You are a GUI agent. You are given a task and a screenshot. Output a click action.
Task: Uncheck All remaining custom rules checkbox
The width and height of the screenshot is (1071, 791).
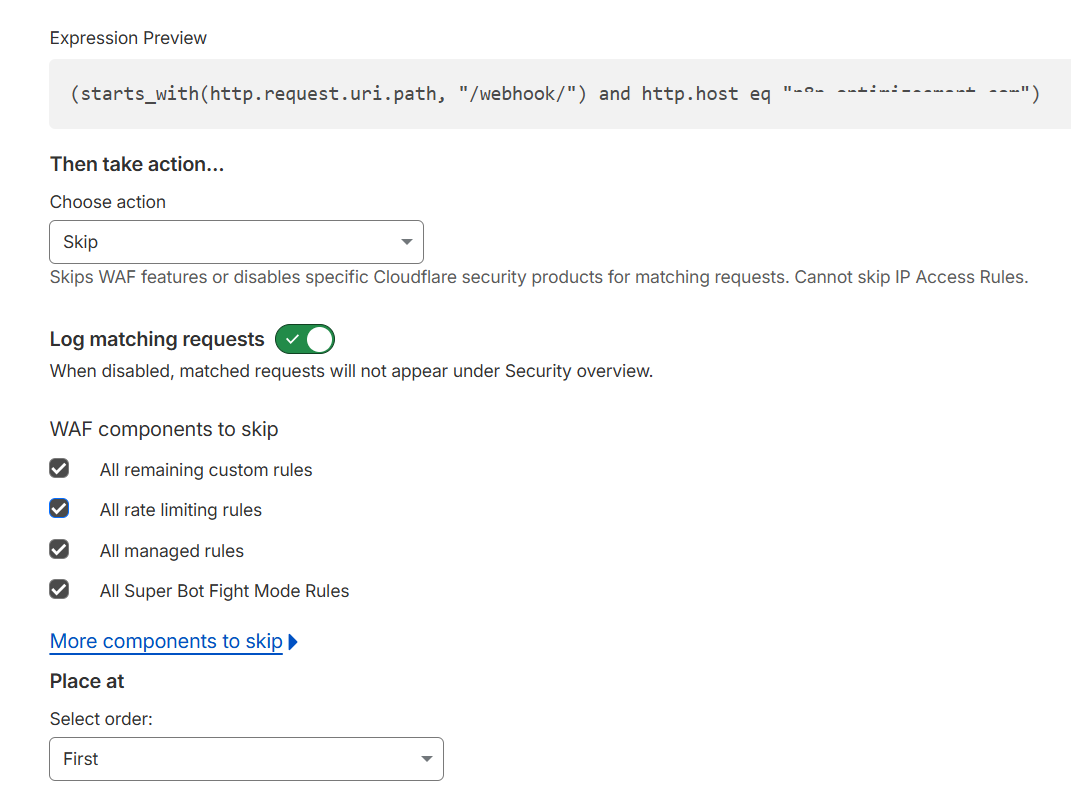point(59,469)
